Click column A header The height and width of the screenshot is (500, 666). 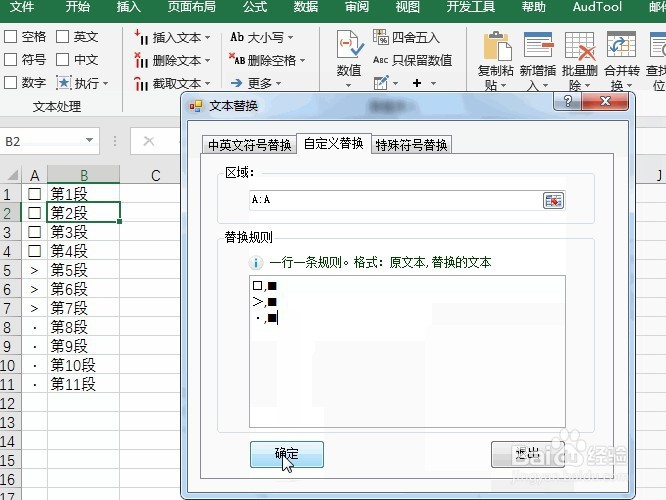34,175
